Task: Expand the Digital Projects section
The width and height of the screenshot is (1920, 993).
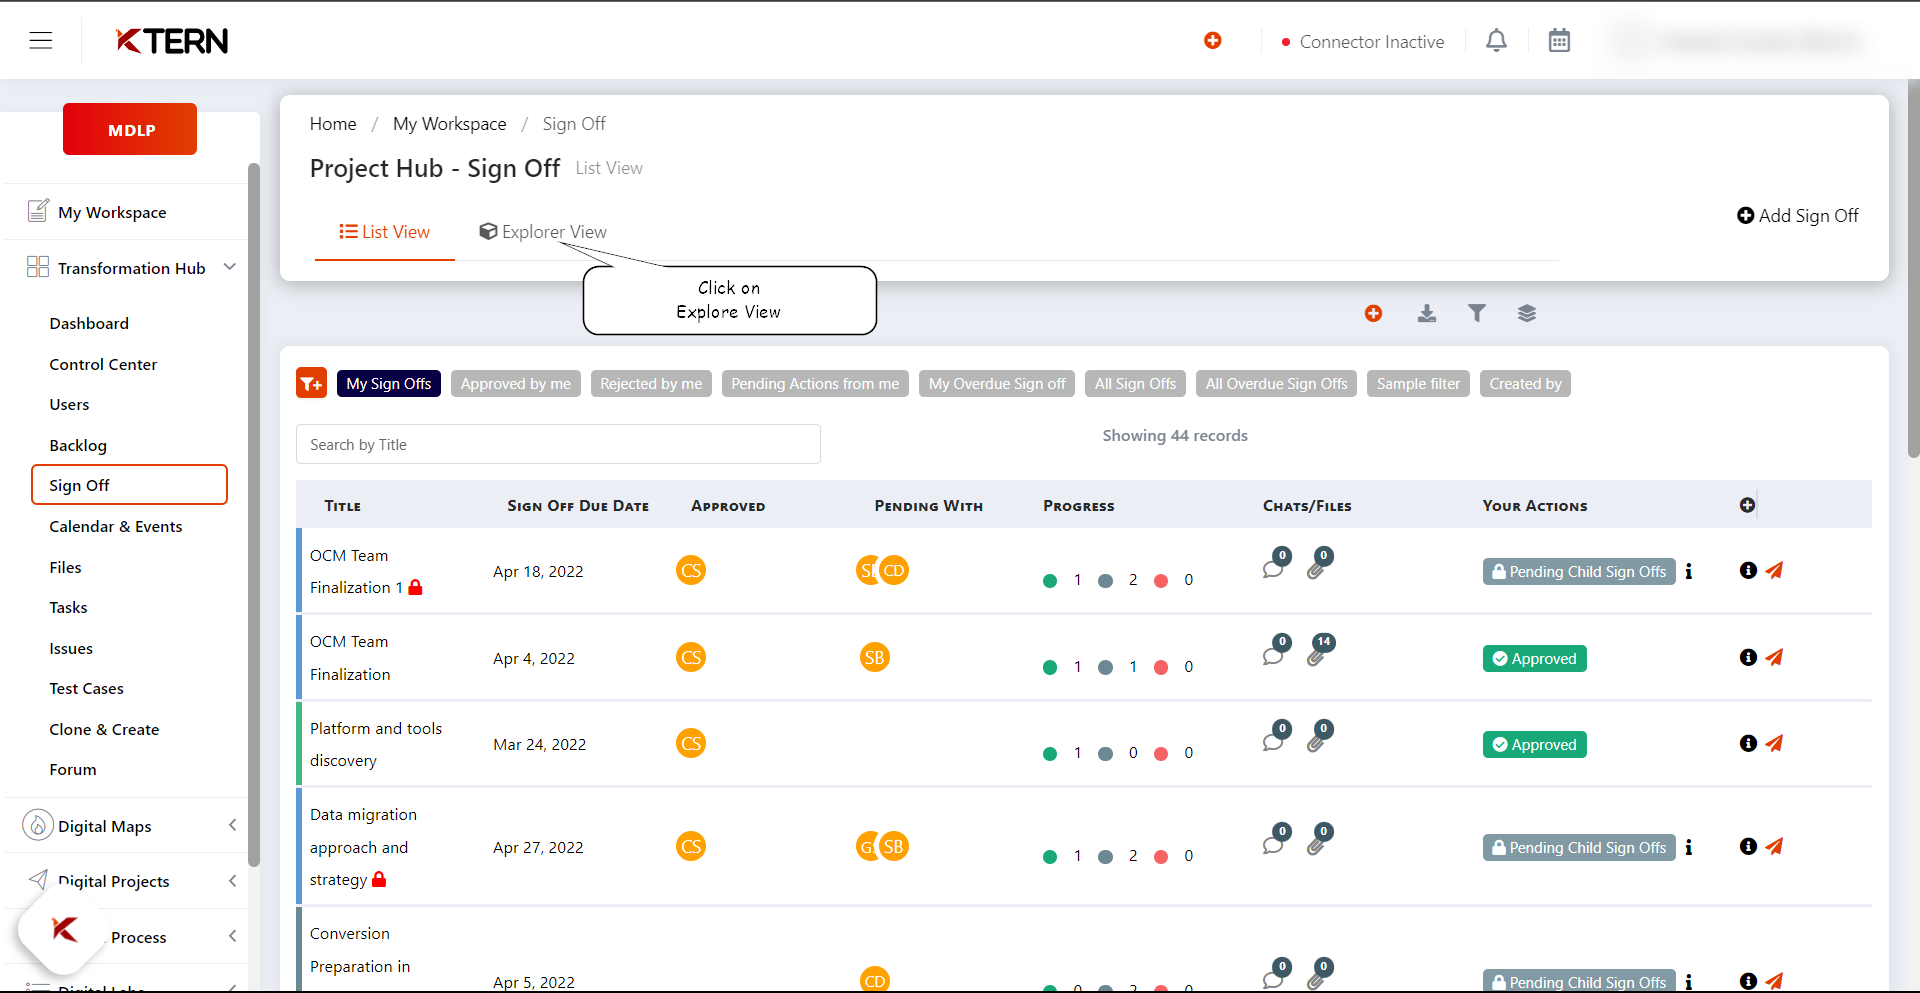Action: tap(232, 881)
